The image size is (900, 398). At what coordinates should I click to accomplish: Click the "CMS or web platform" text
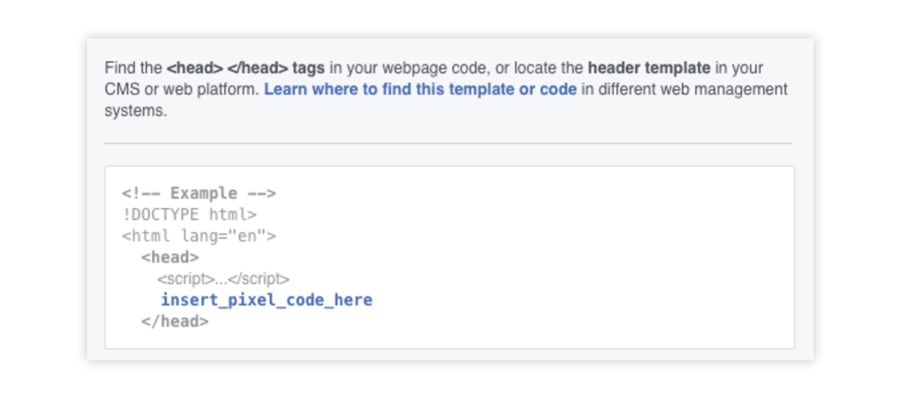[x=182, y=90]
